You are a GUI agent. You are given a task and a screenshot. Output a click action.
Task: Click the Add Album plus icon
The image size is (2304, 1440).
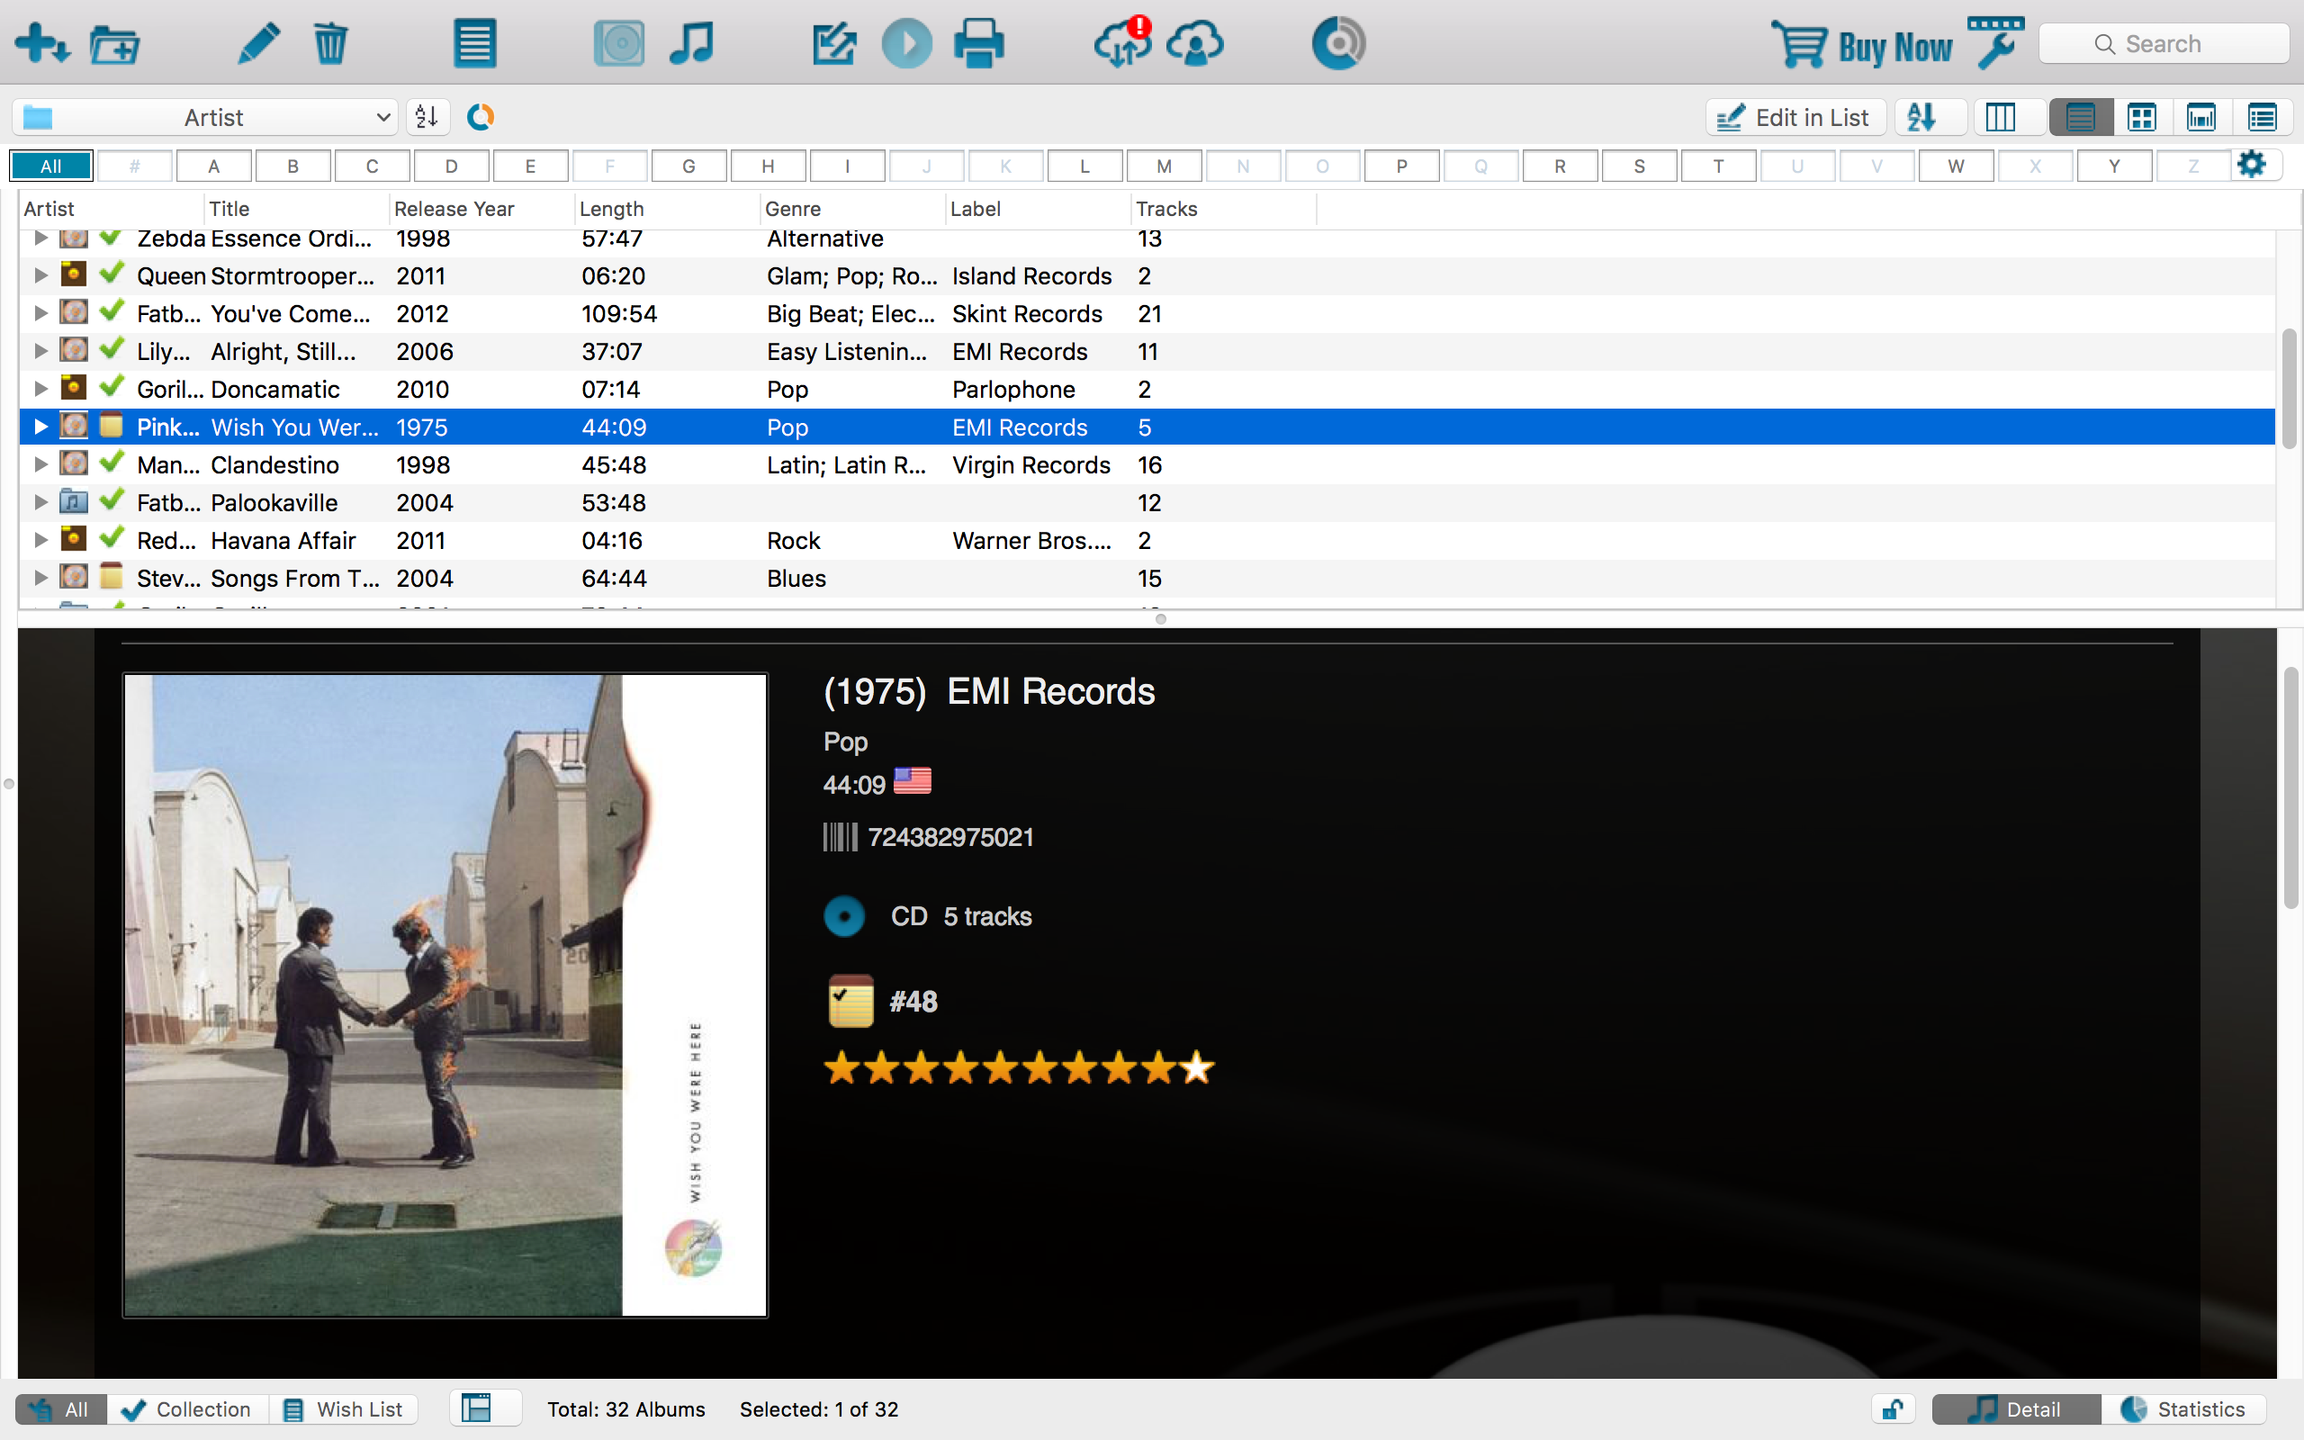pos(42,44)
